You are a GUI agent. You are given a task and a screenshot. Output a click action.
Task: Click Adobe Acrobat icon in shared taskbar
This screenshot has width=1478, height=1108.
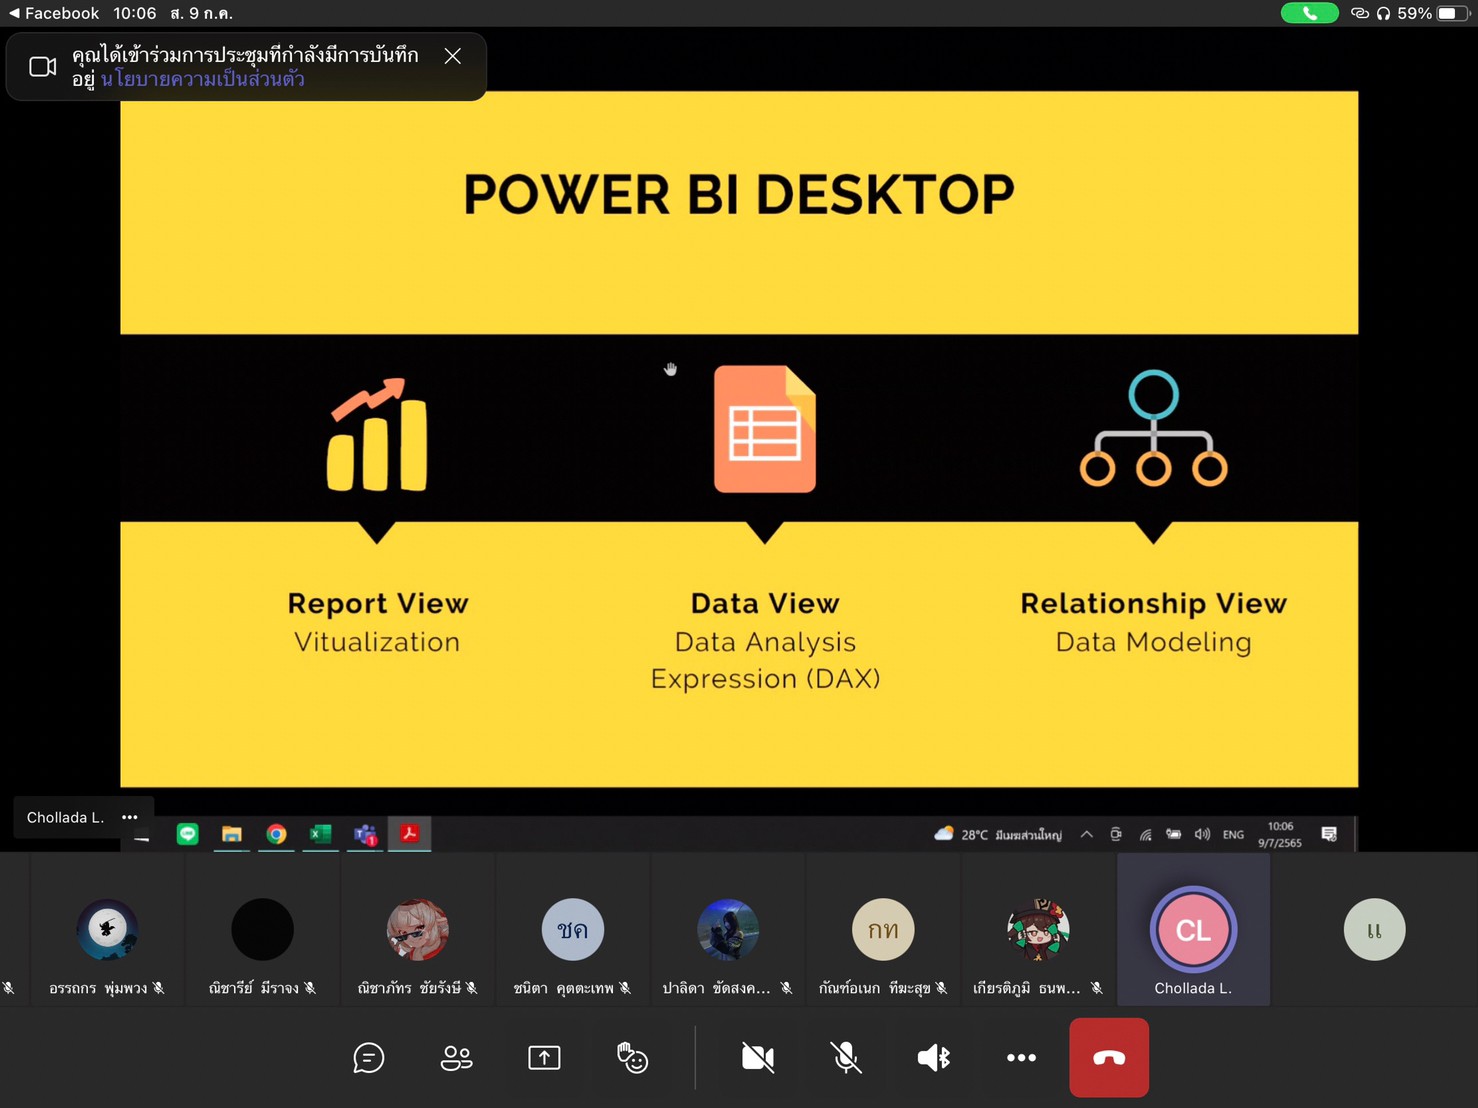[409, 833]
